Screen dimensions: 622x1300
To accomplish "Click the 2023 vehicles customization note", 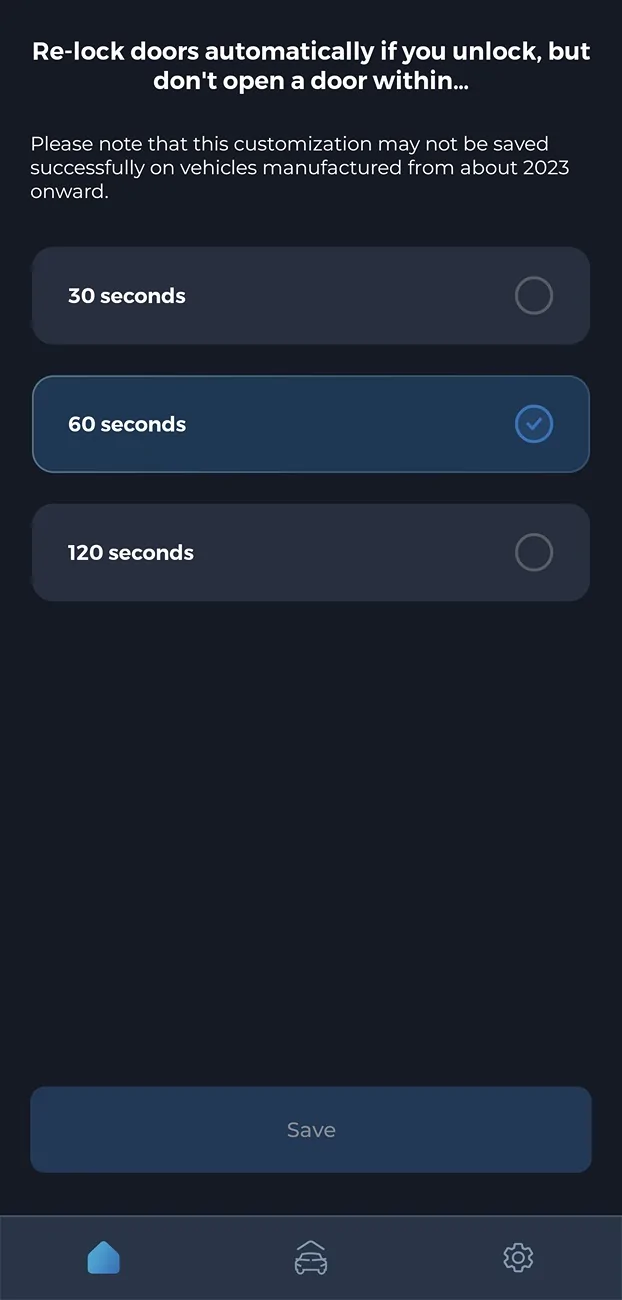I will click(300, 167).
